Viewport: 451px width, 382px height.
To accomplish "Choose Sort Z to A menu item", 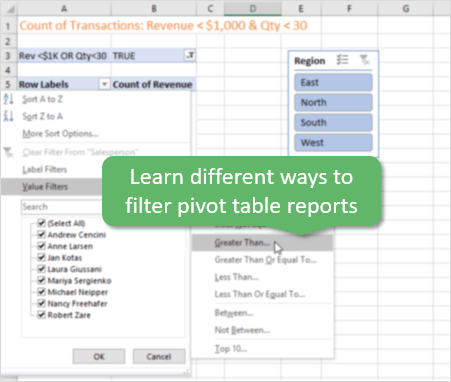I will click(96, 116).
